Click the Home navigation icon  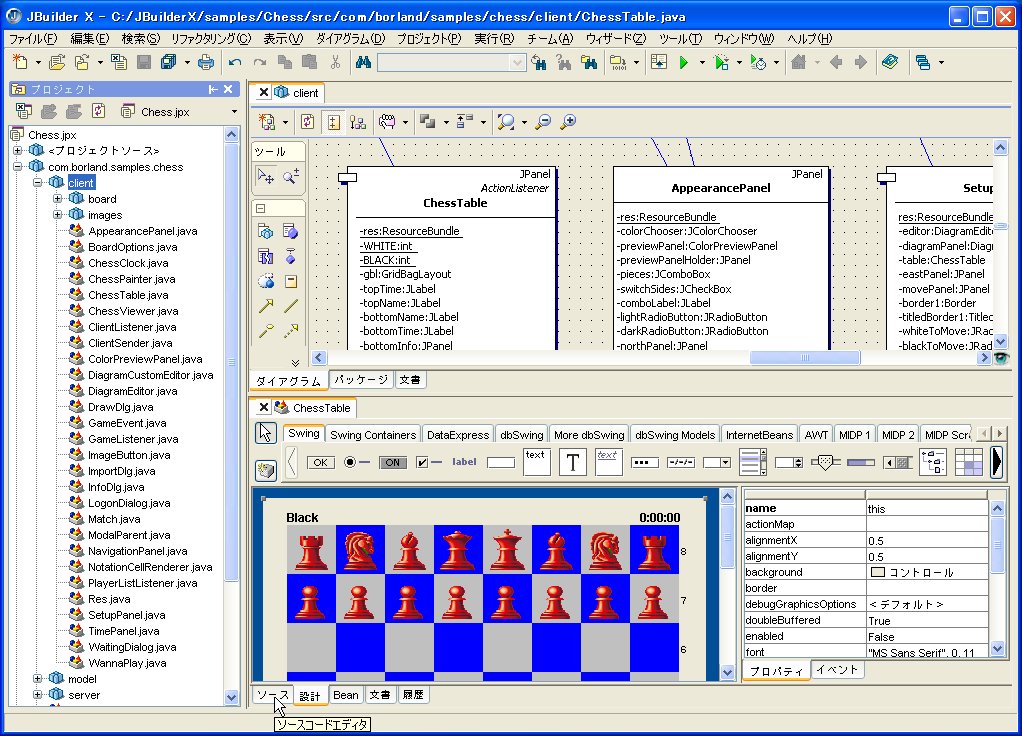point(798,63)
